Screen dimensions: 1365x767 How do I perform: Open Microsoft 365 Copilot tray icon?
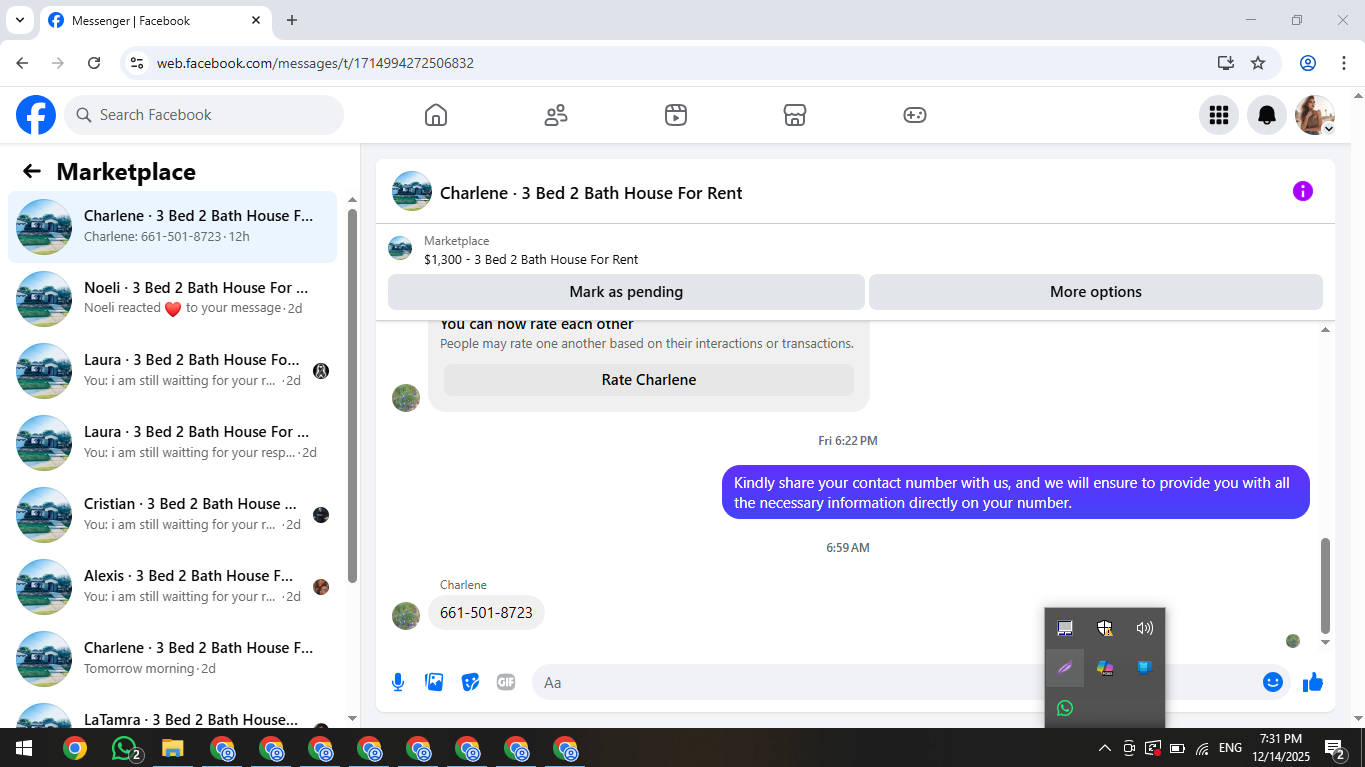1105,668
